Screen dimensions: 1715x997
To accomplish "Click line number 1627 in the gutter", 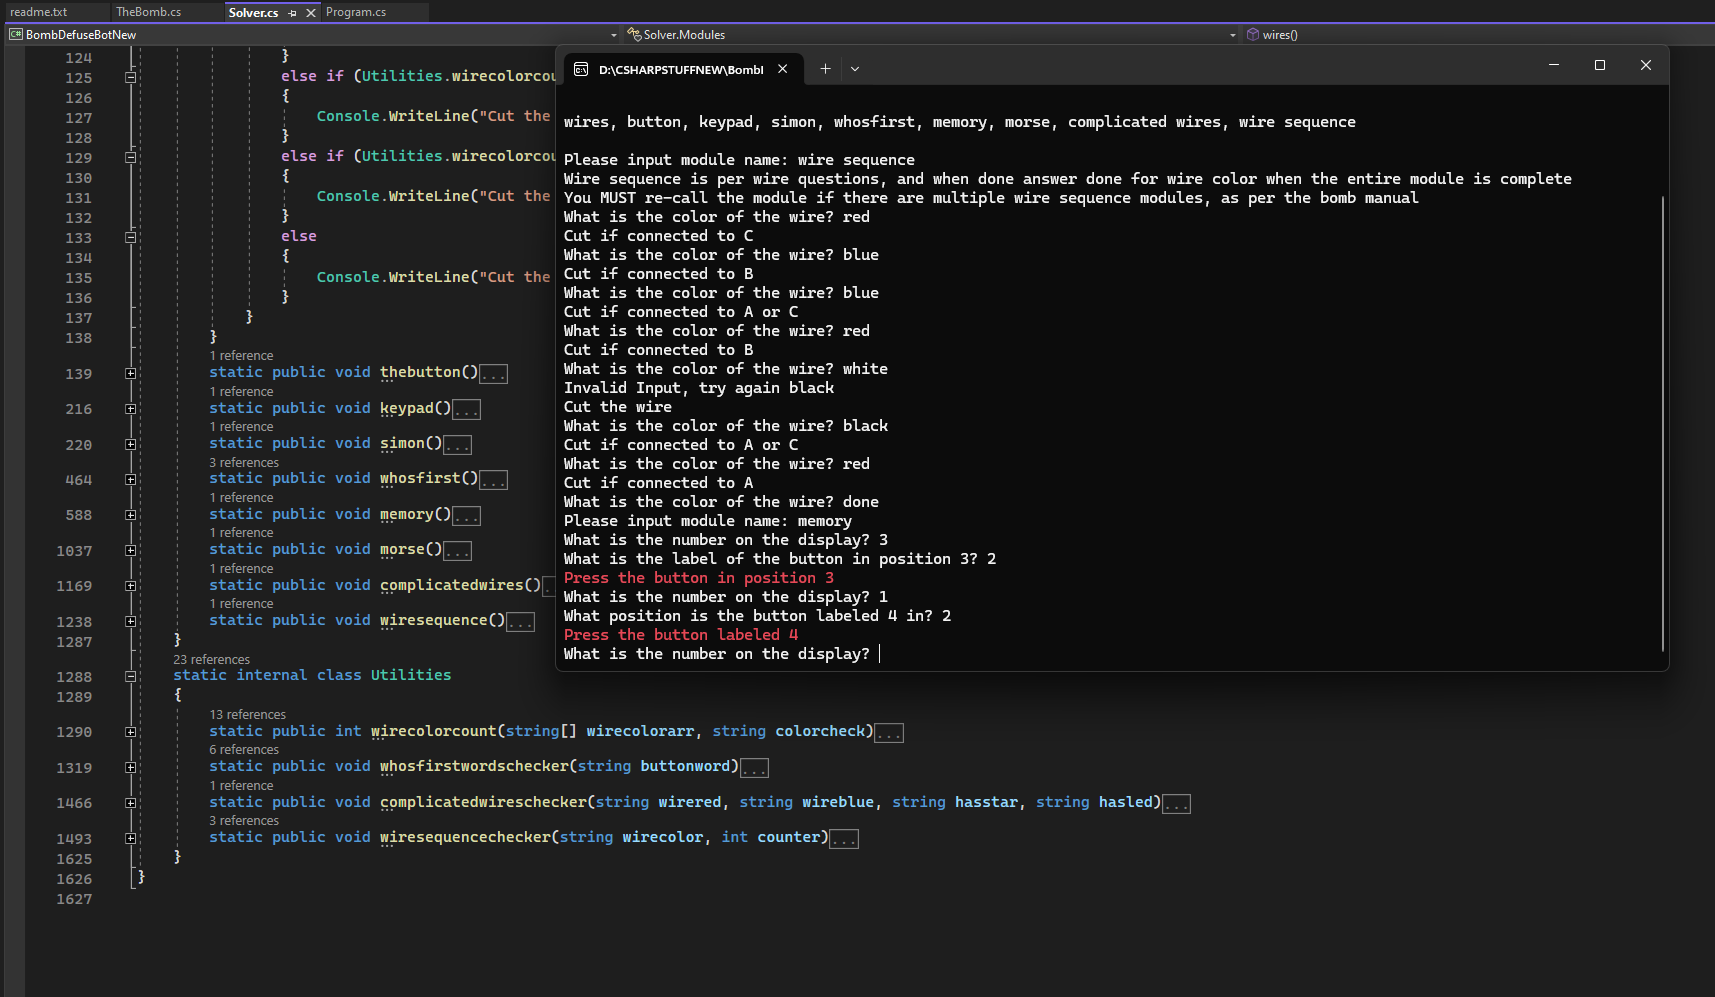I will click(74, 899).
